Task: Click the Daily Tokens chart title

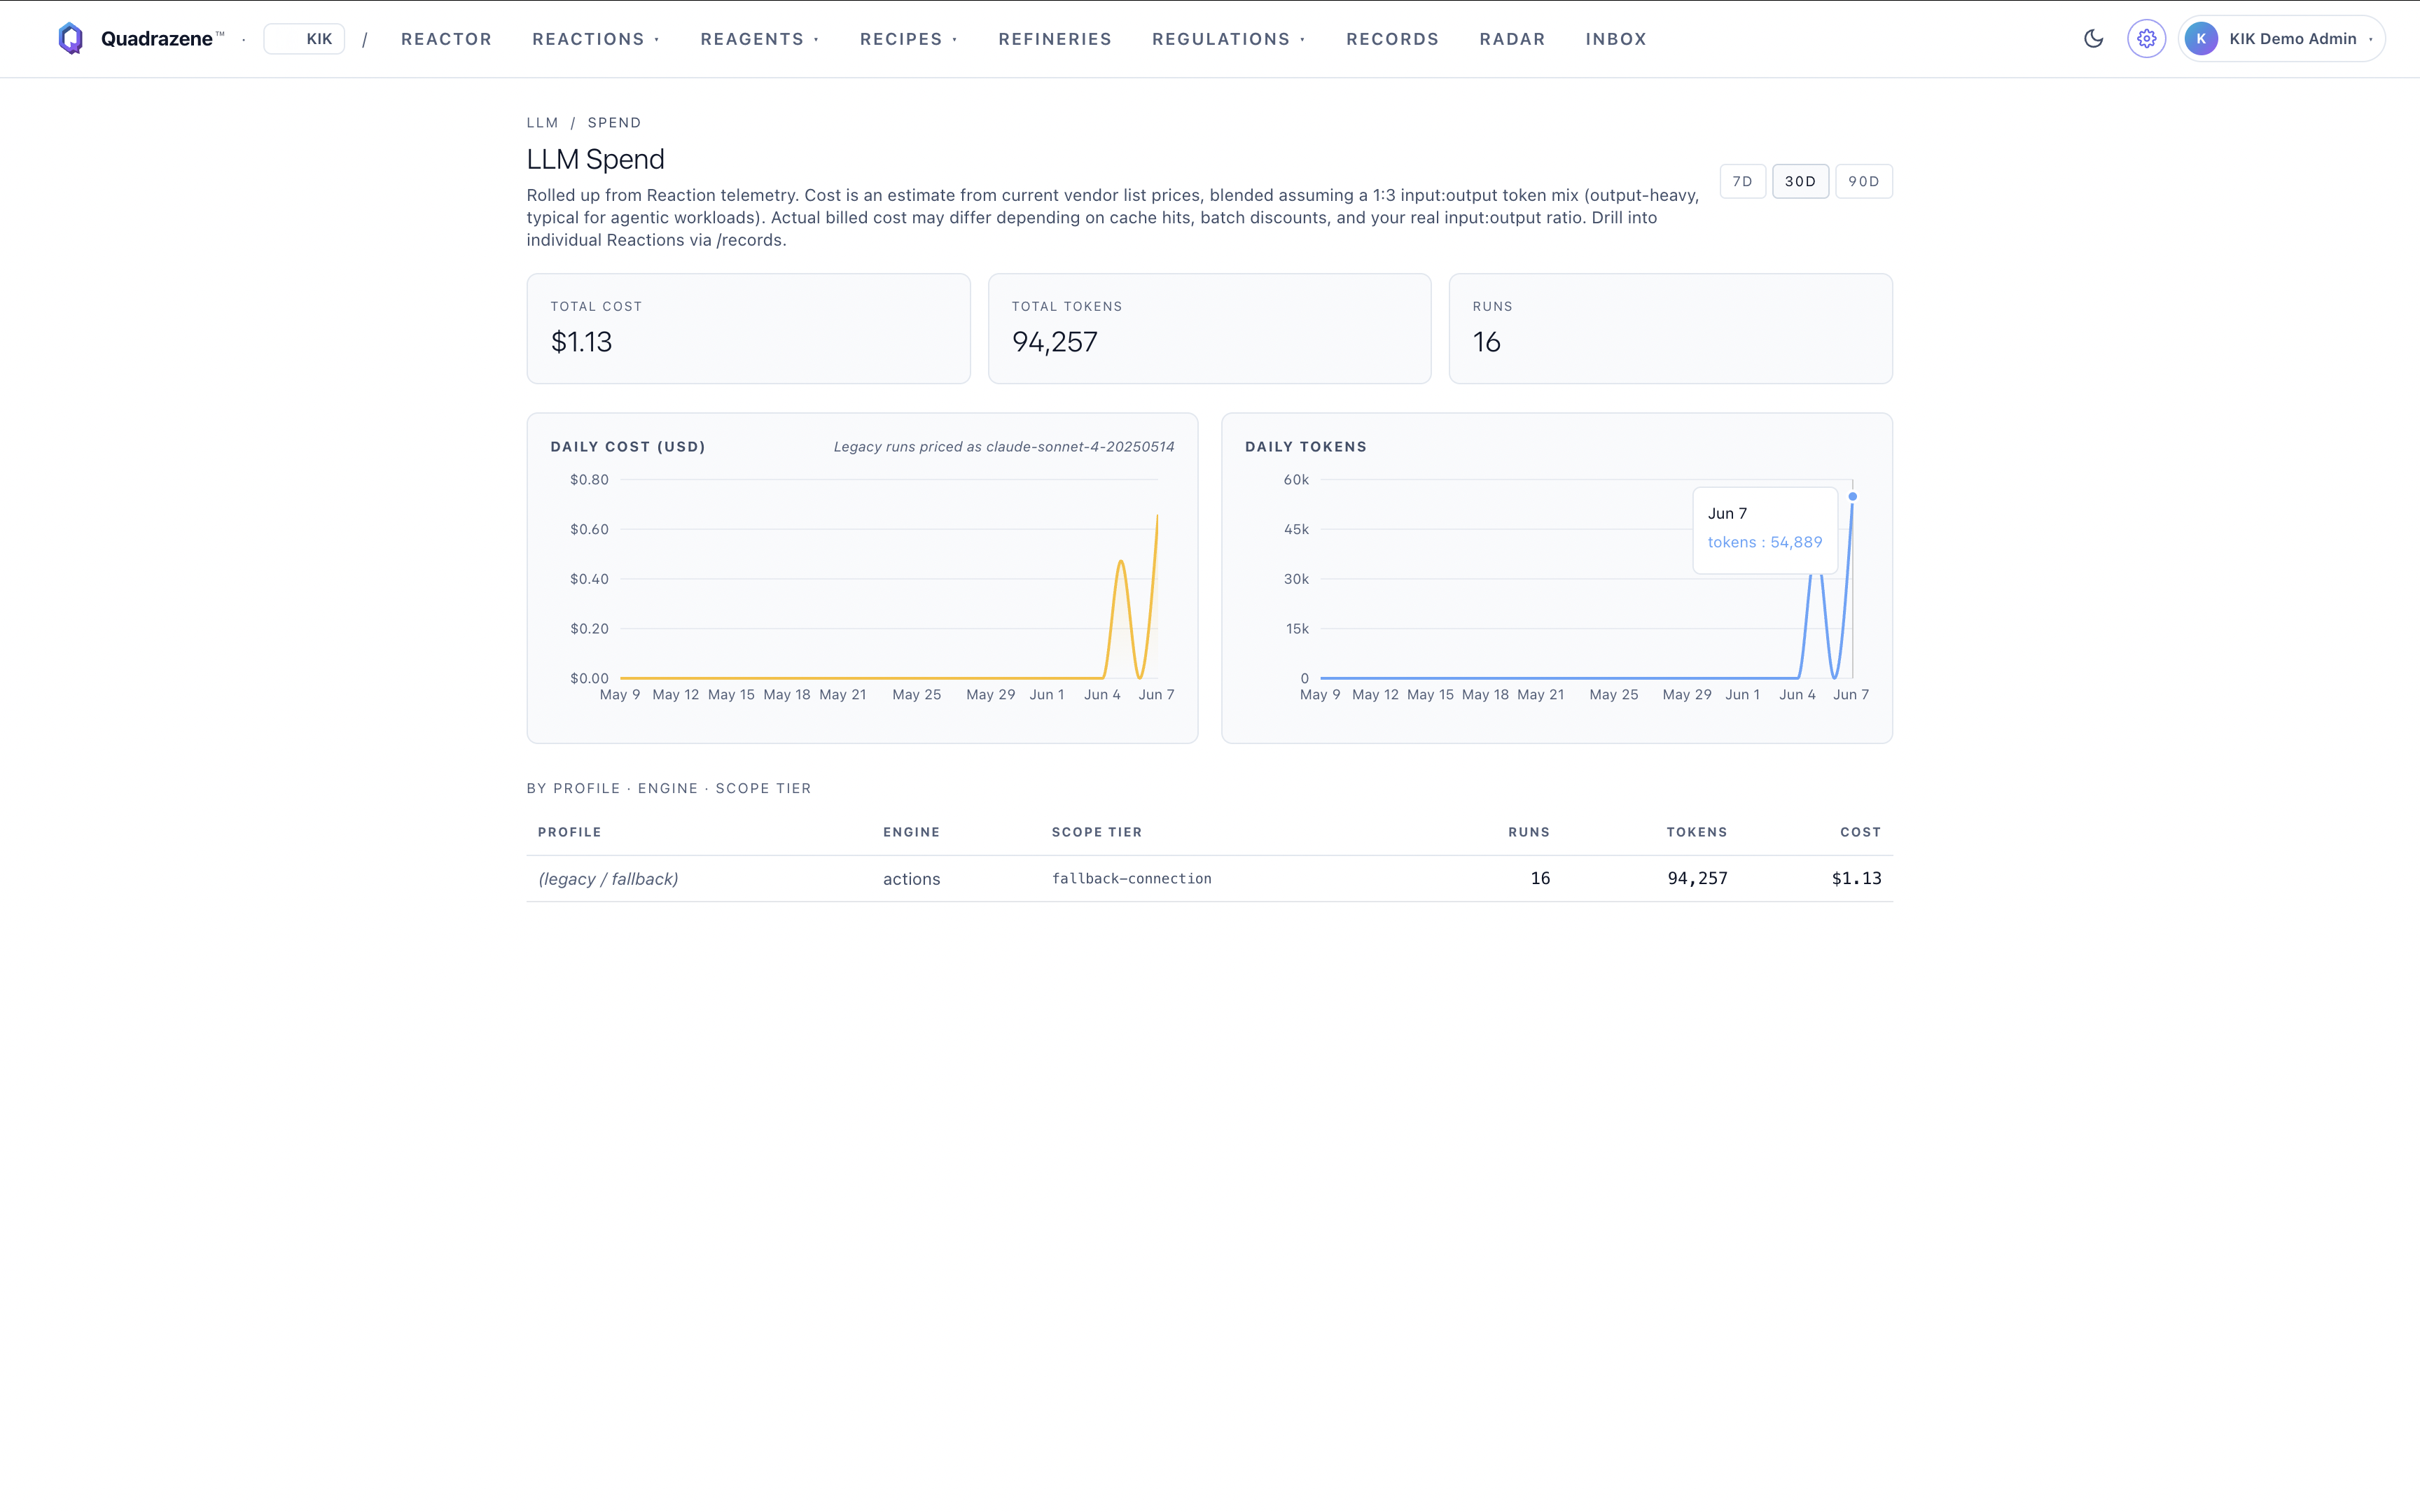Action: coord(1305,447)
